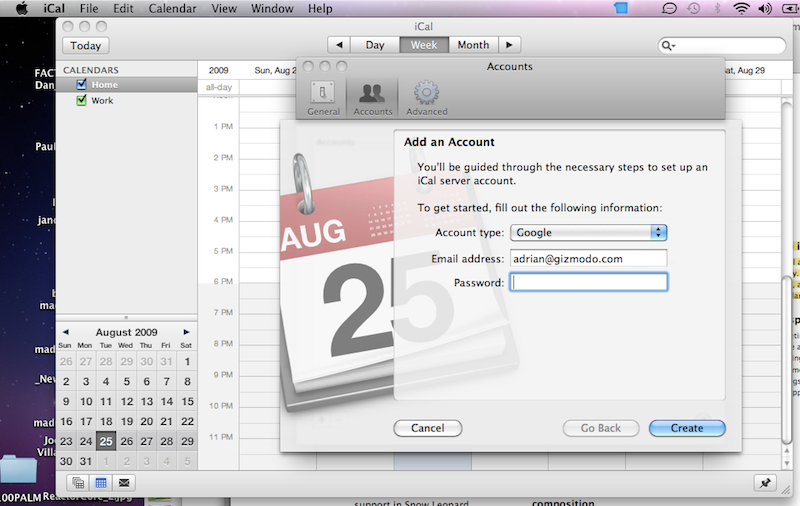This screenshot has height=506, width=800.
Task: Select August 25 in mini calendar
Action: (106, 441)
